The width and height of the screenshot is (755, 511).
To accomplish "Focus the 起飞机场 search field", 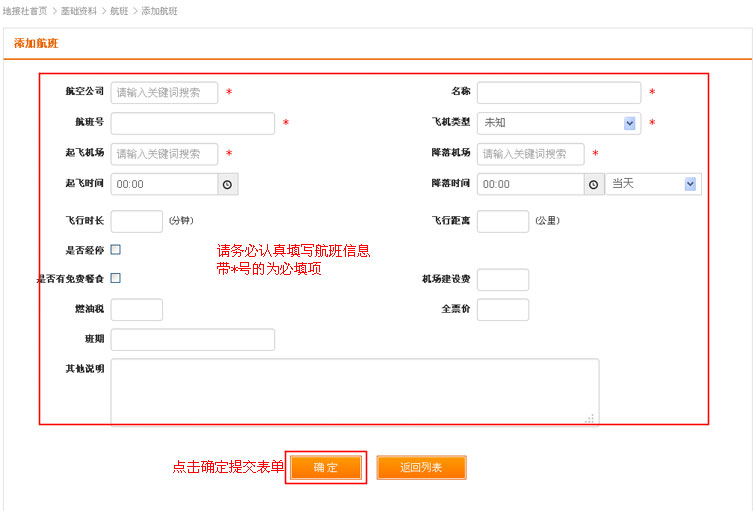I will click(x=164, y=154).
